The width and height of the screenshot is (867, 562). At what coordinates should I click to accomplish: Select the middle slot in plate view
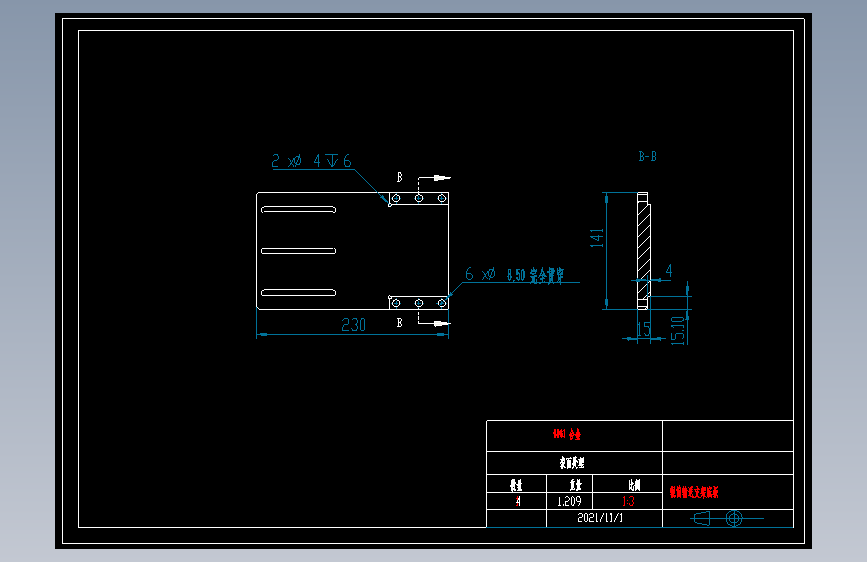click(299, 251)
